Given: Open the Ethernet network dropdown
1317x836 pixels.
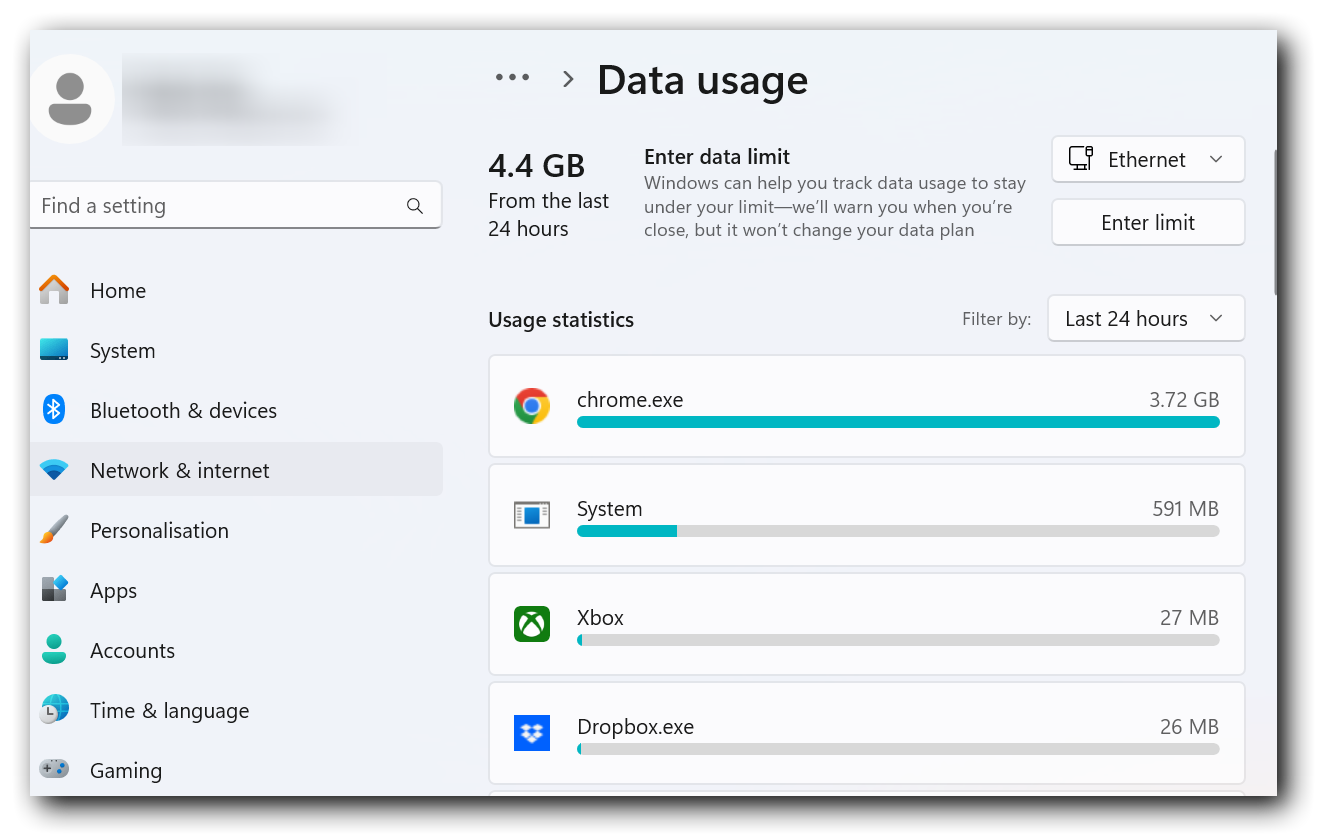Looking at the screenshot, I should click(1147, 160).
